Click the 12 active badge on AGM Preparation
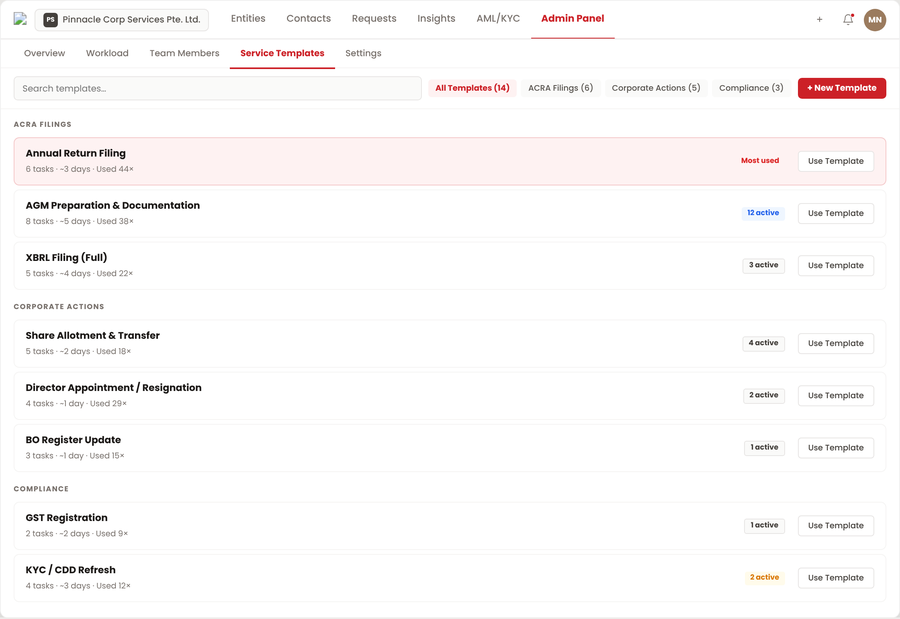This screenshot has height=619, width=900. (x=763, y=213)
